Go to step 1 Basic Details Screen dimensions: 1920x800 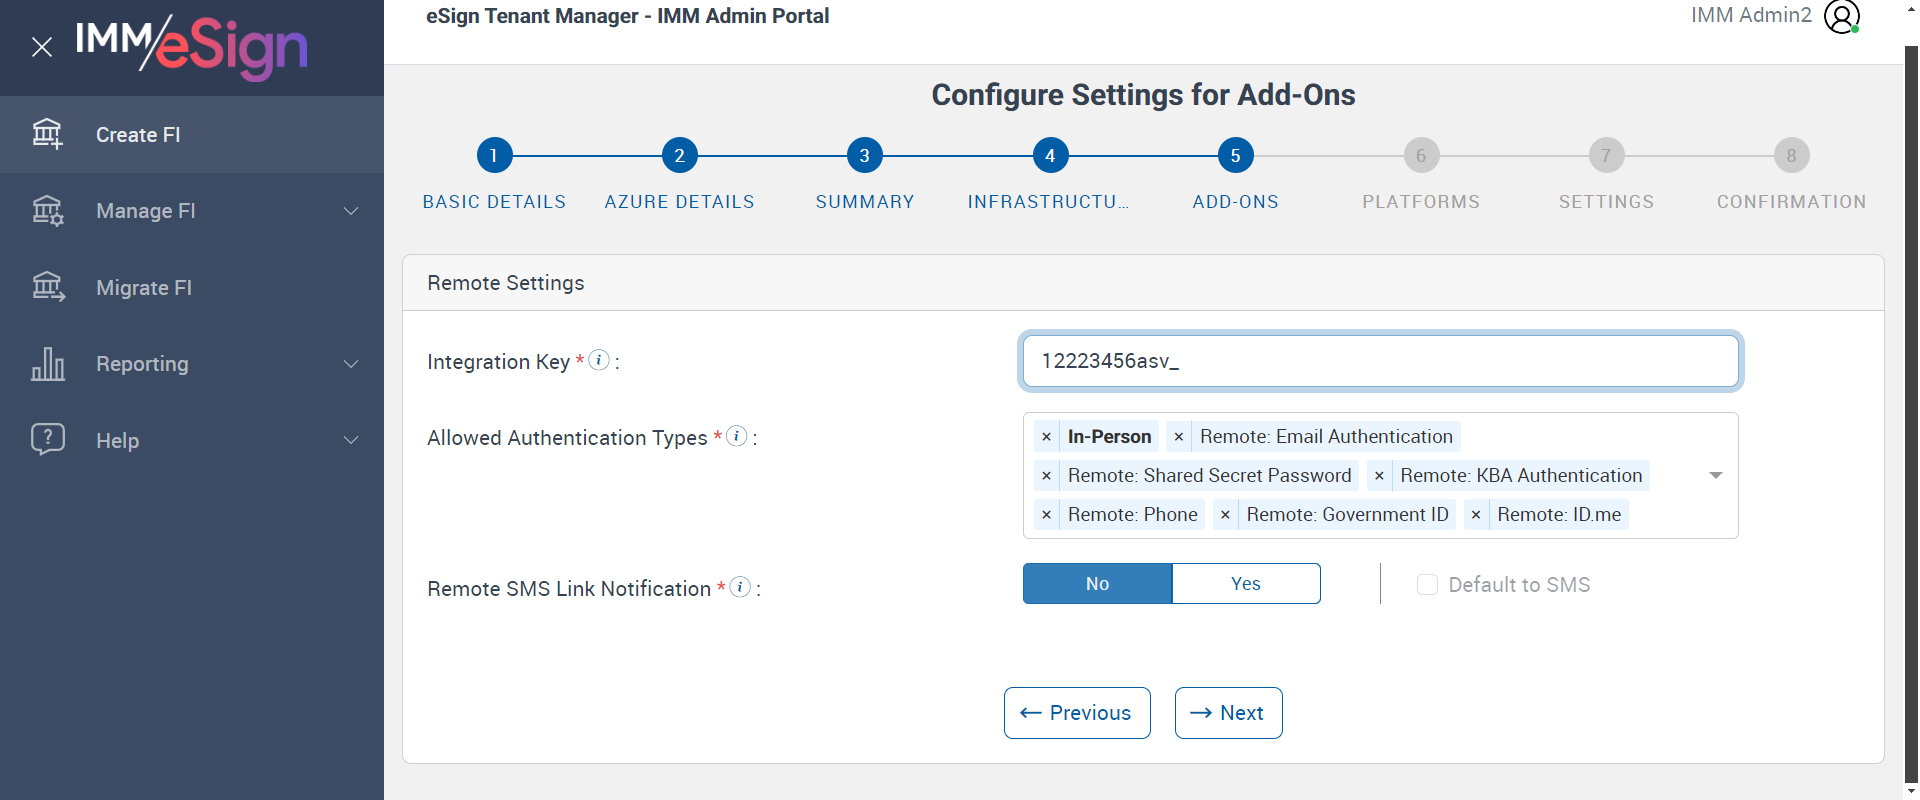click(494, 156)
